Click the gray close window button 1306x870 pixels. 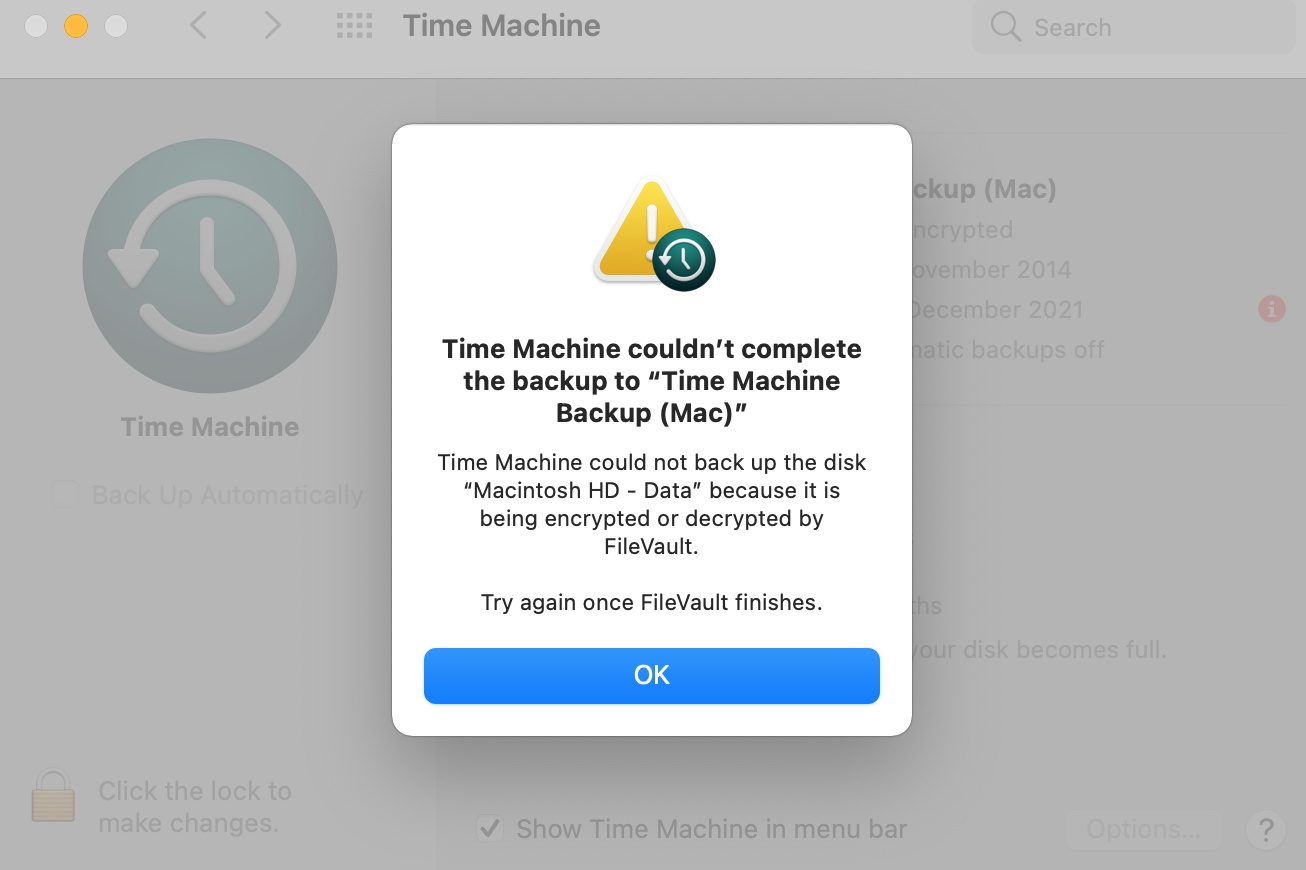[36, 26]
